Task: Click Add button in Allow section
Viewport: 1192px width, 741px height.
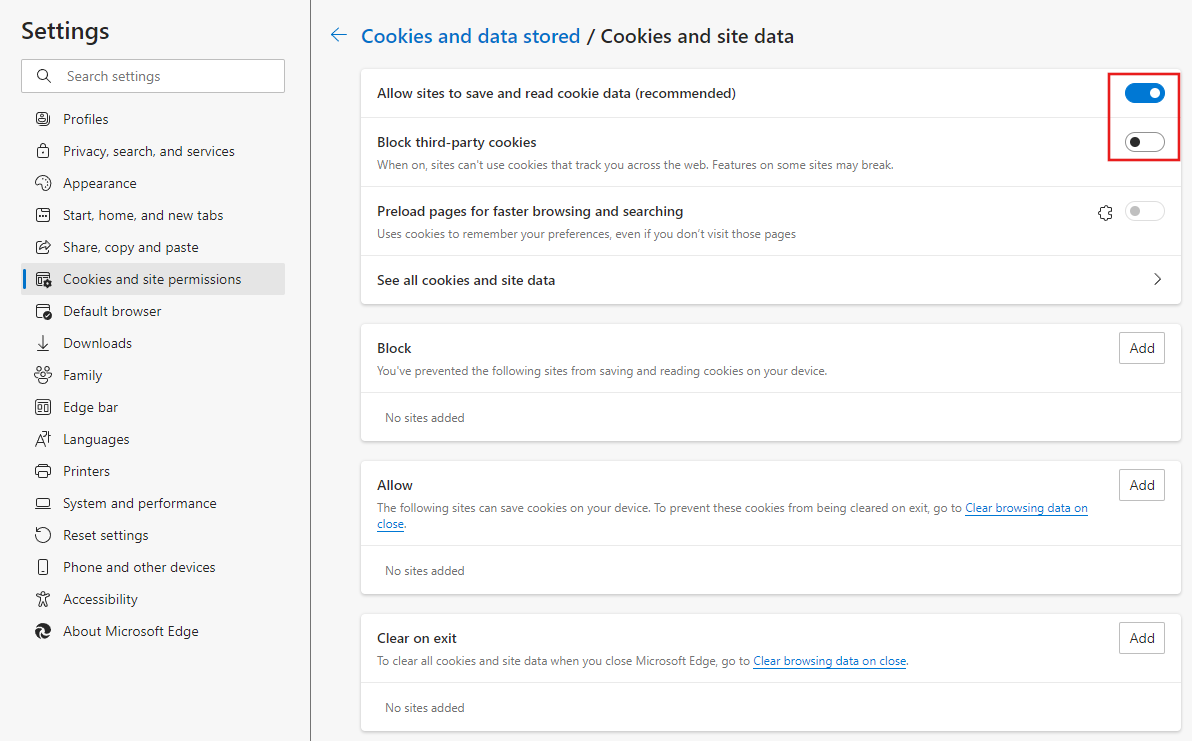Action: point(1141,485)
